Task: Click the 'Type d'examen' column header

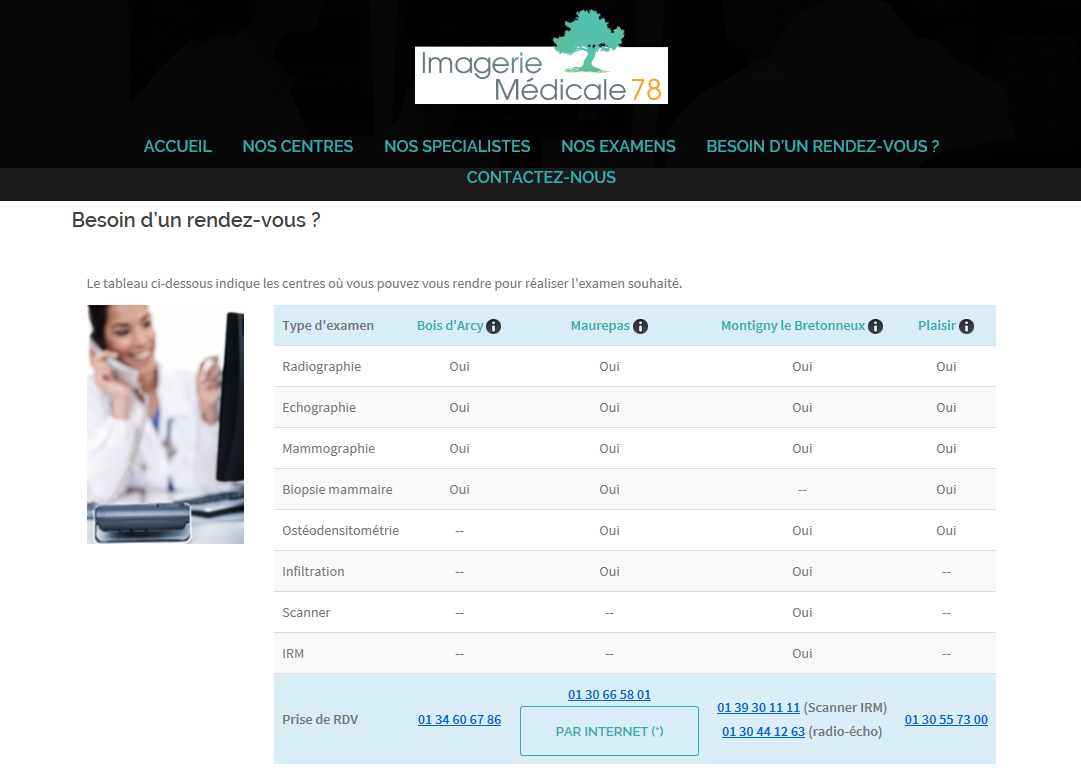Action: (327, 325)
